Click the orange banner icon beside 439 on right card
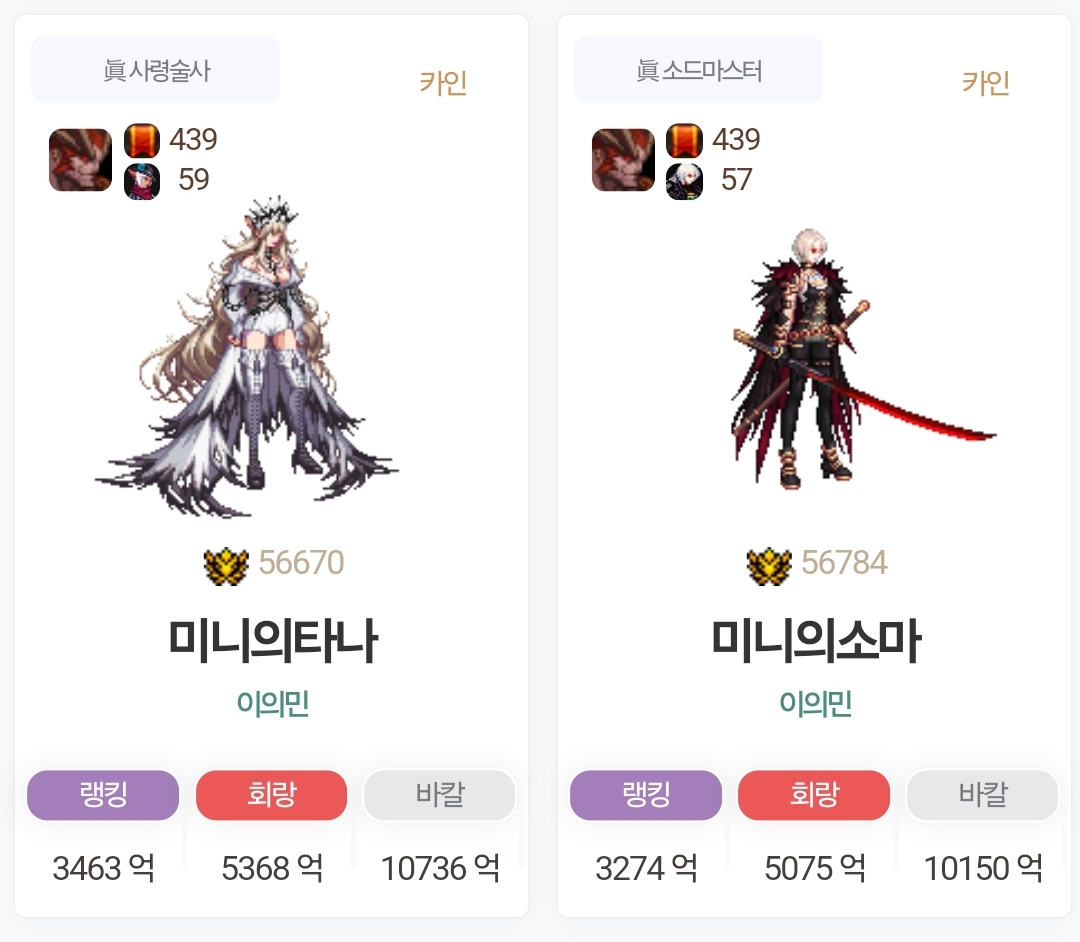 [x=685, y=140]
